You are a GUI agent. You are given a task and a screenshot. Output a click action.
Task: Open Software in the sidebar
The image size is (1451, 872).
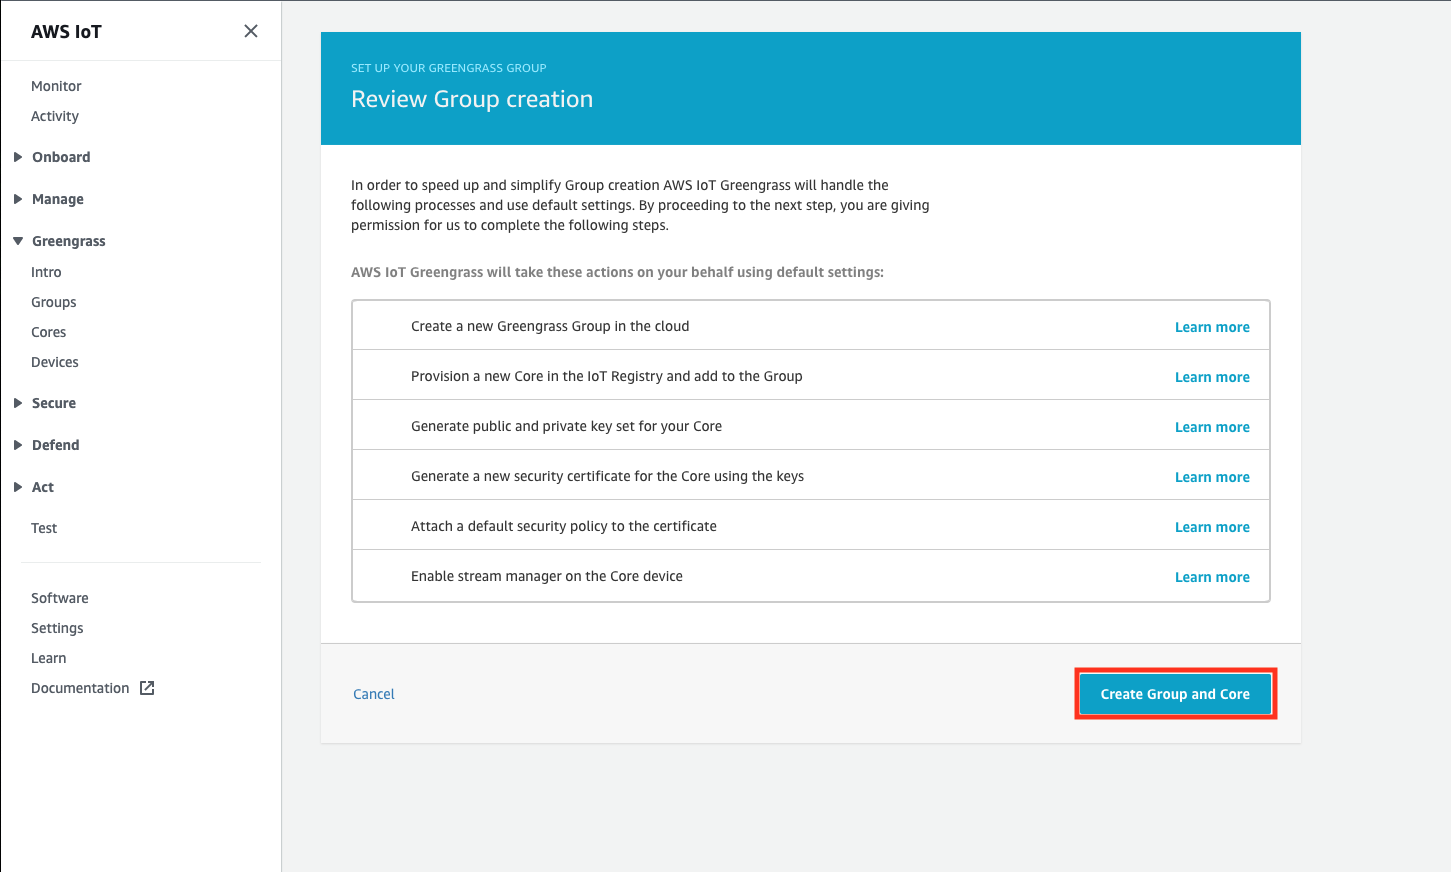coord(60,598)
